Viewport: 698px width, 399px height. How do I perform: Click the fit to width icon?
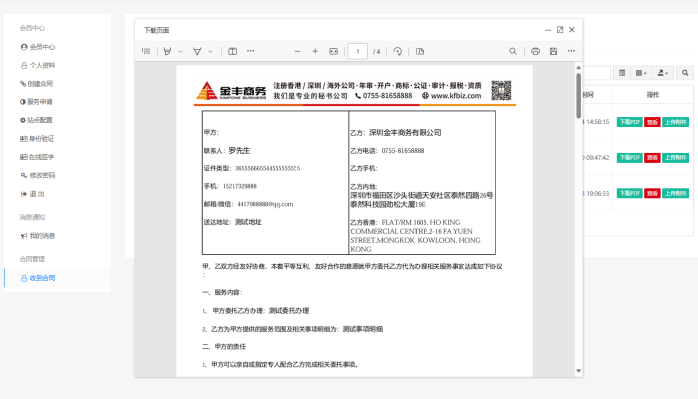click(333, 51)
